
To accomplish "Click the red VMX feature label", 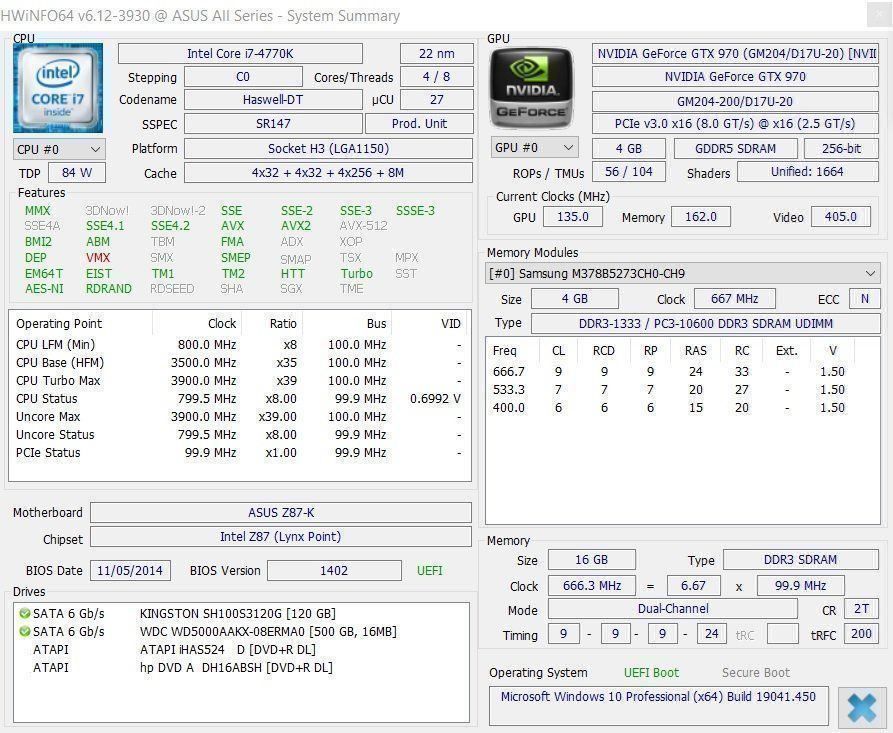I will 98,258.
